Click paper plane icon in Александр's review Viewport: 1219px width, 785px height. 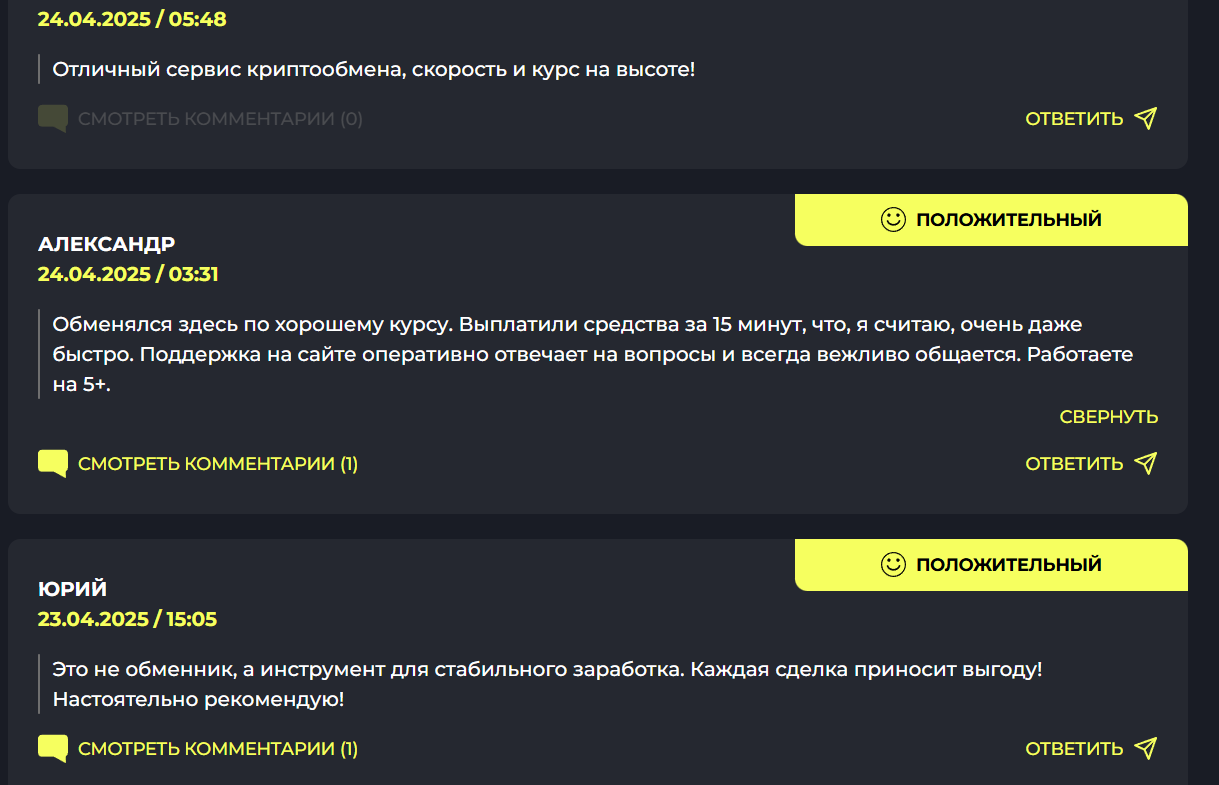[x=1146, y=463]
